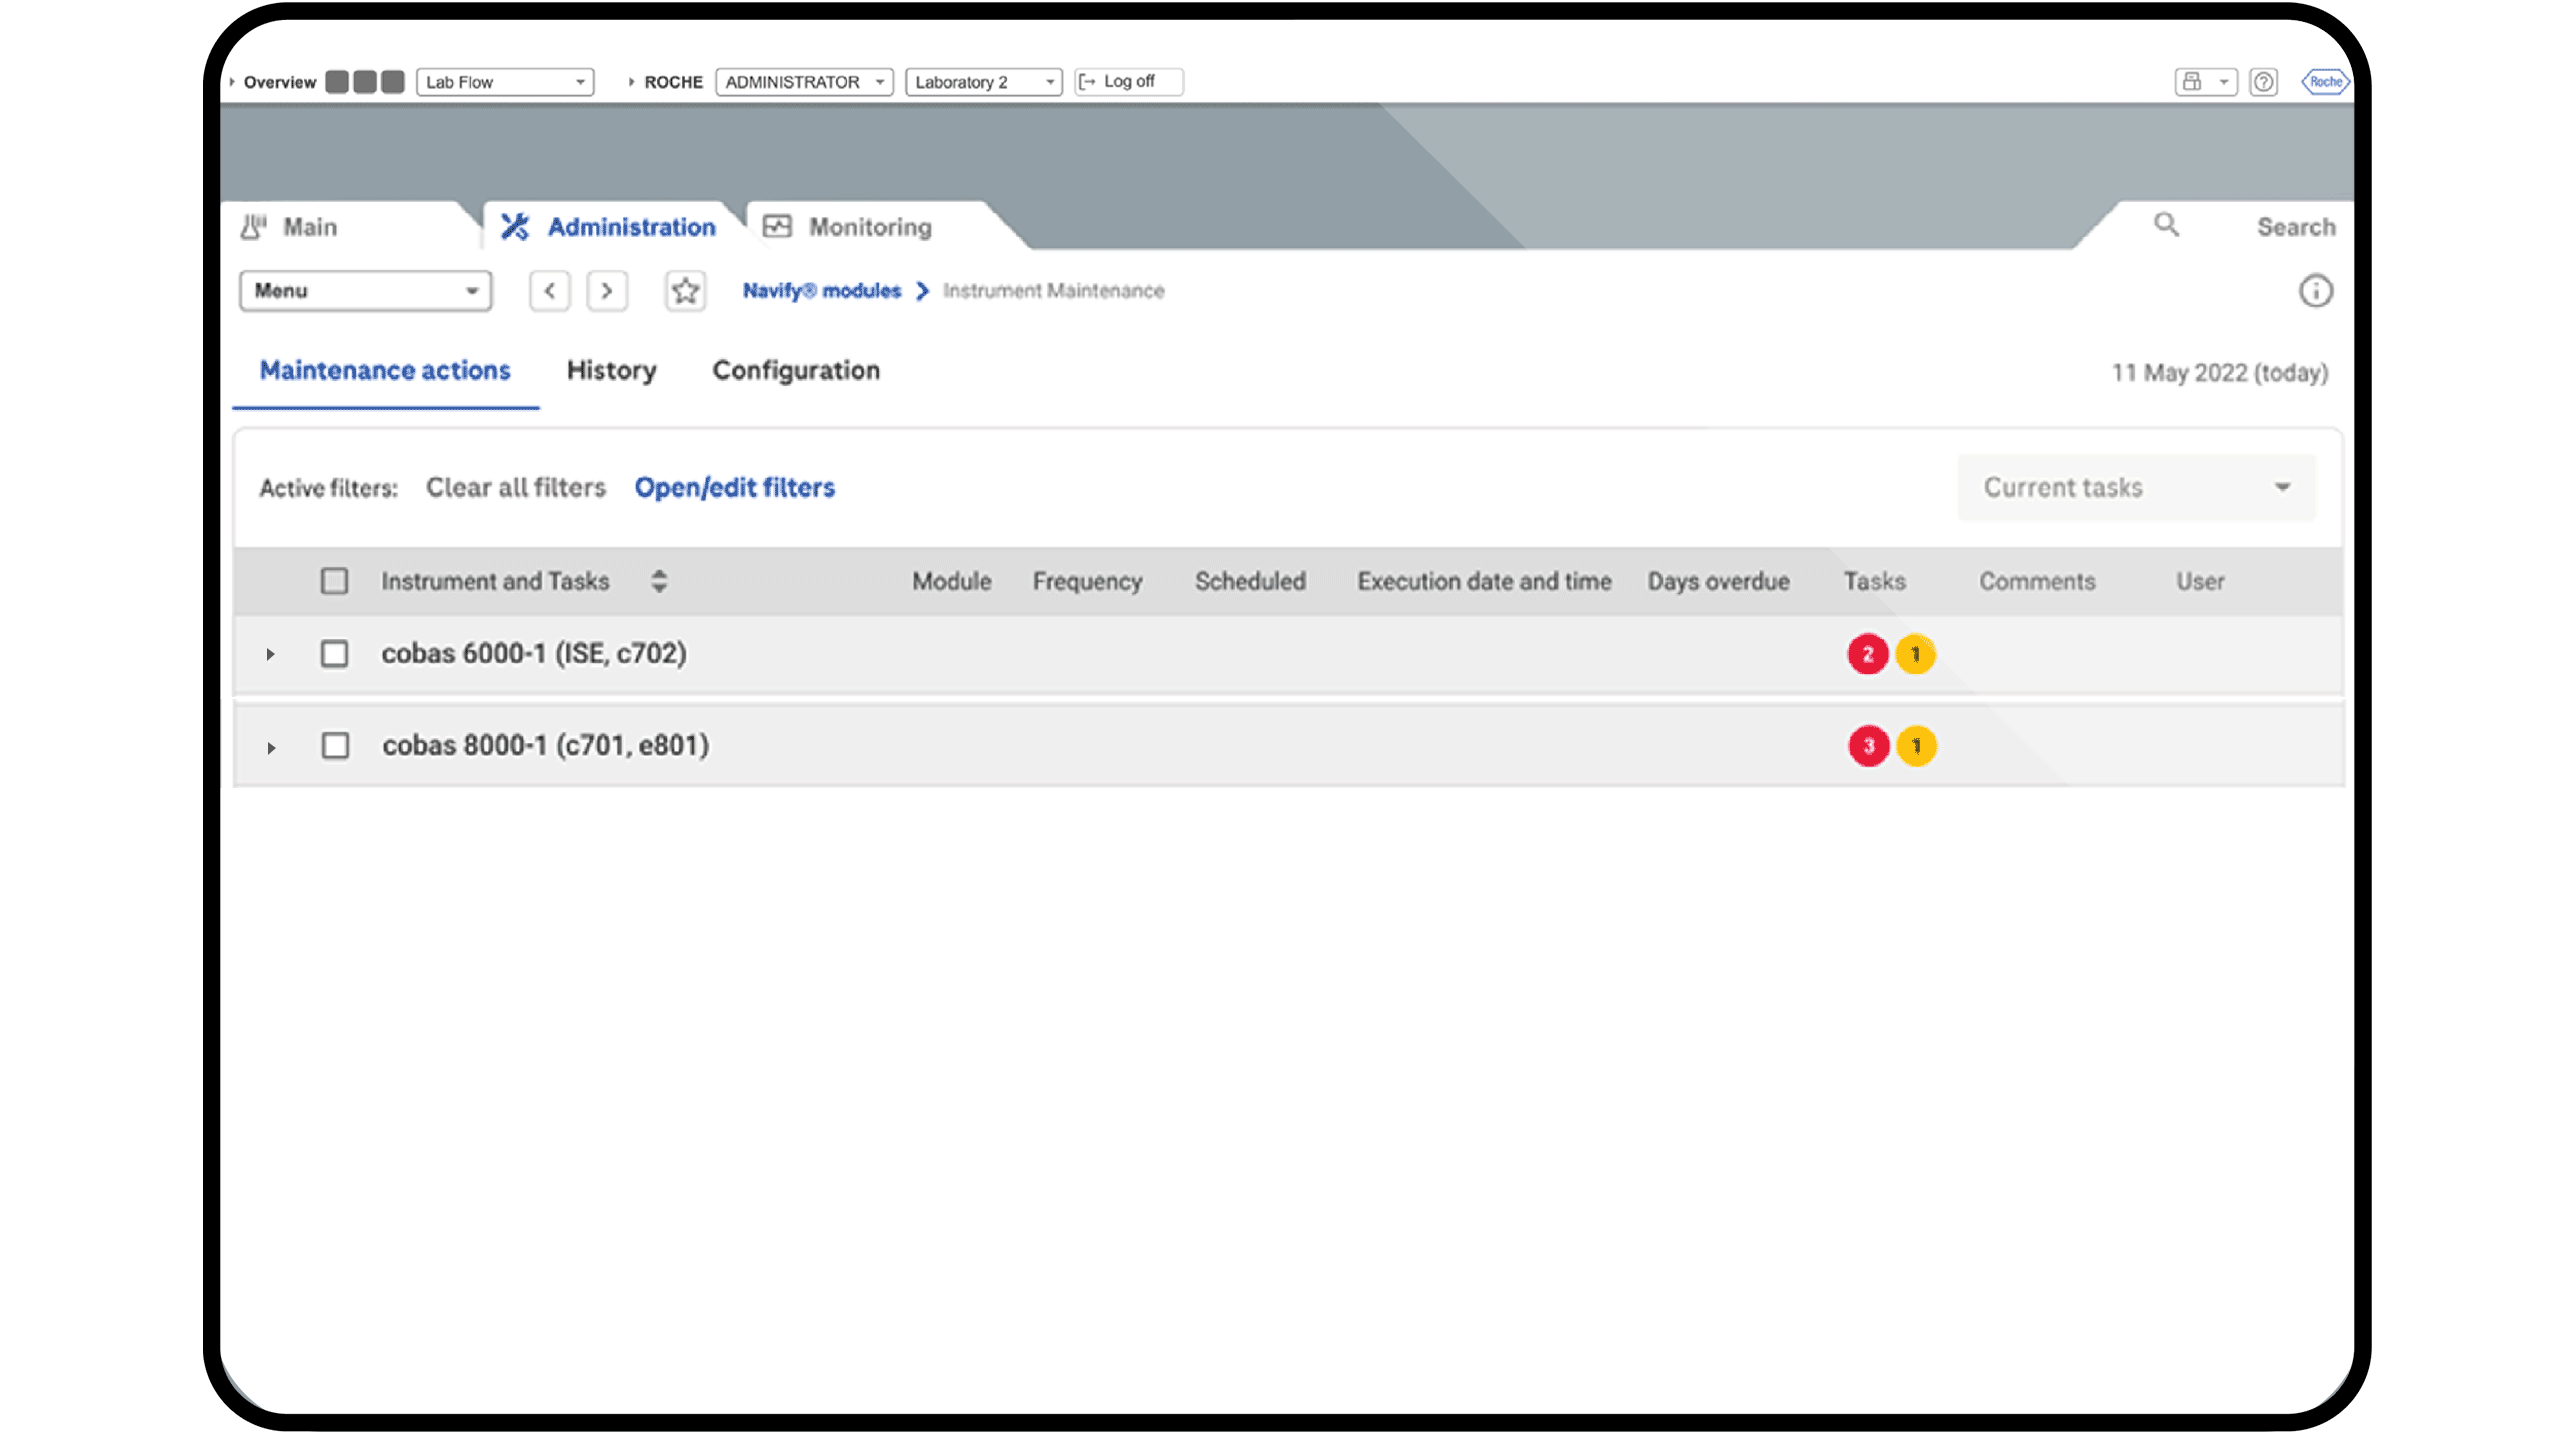
Task: Click the Instrument Maintenance breadcrumb
Action: click(x=1053, y=291)
